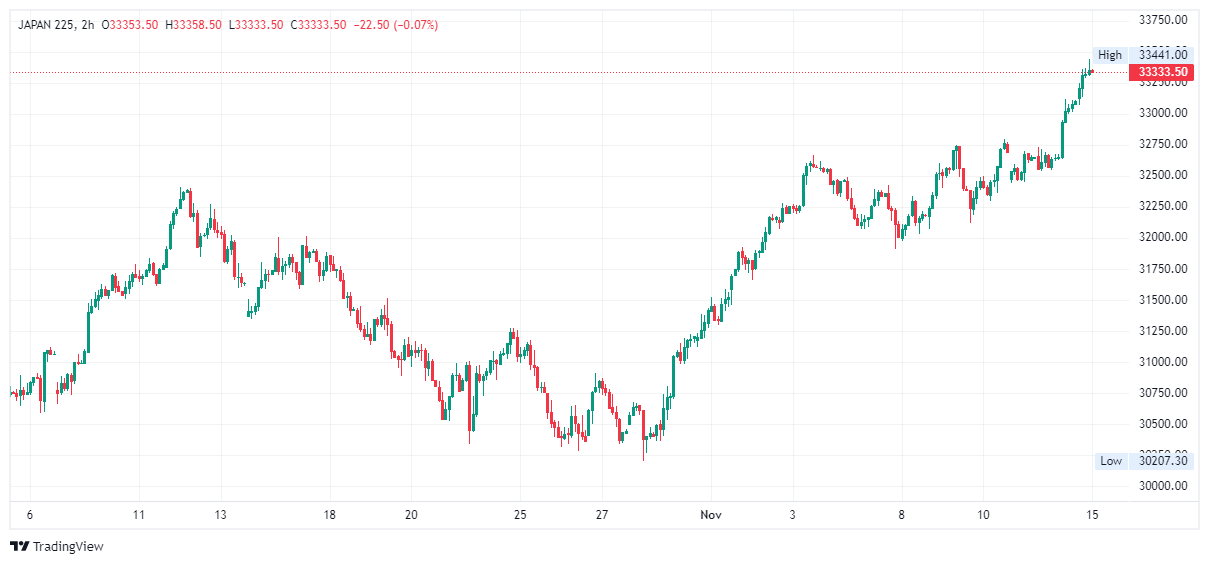
Task: Click date 27 on the time axis
Action: 601,515
